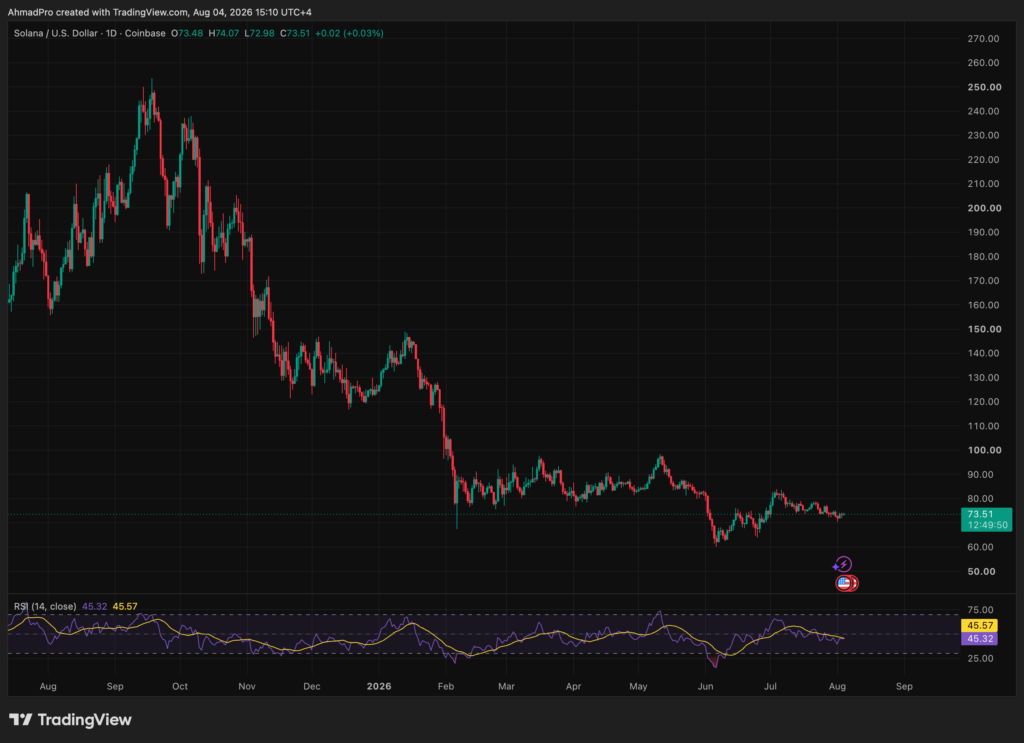Click the yellow 45.57 RSI value tag
The height and width of the screenshot is (743, 1024).
coord(979,625)
